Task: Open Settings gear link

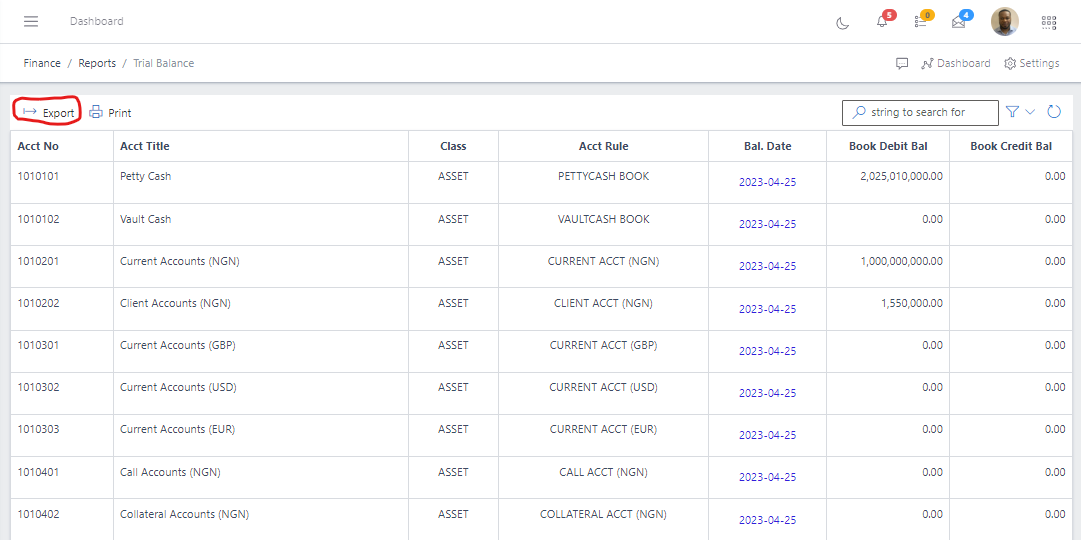Action: [x=1031, y=63]
